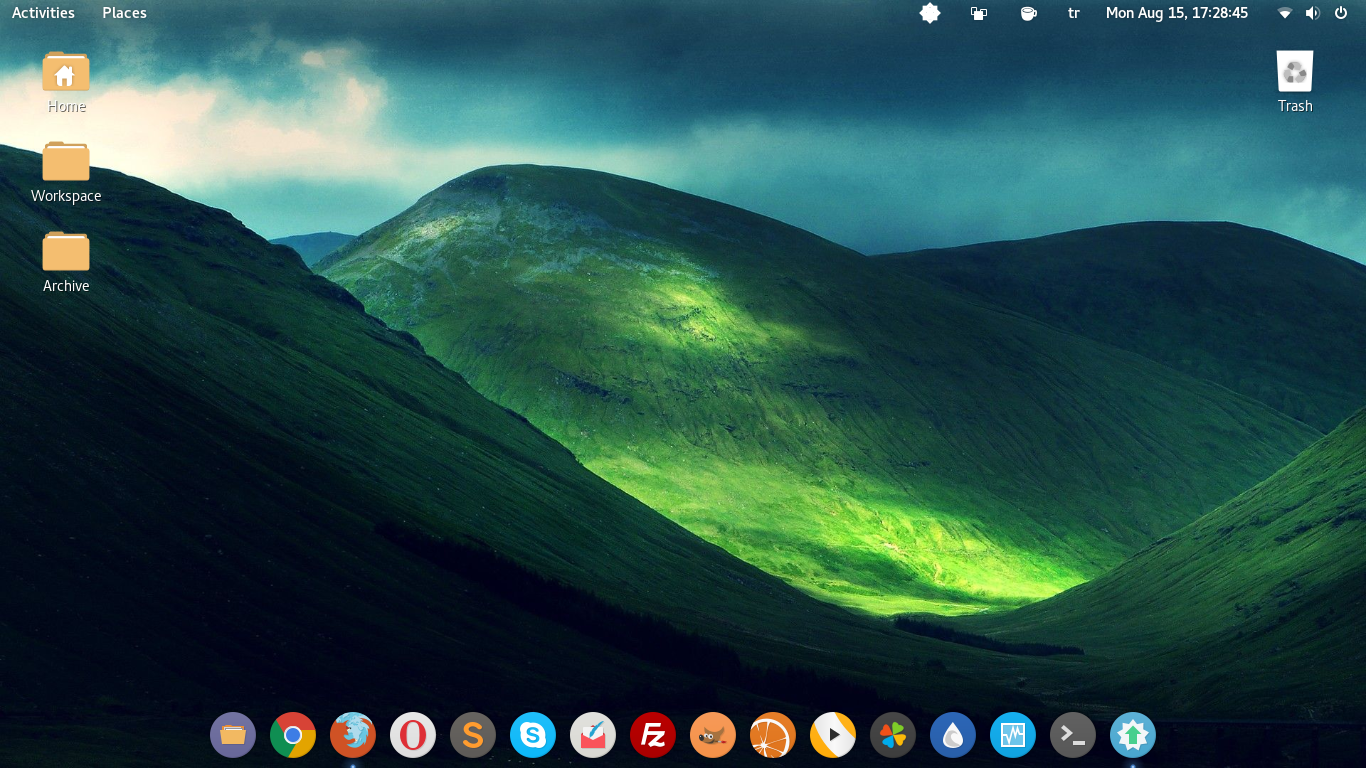Open the Terminal from the dock
The width and height of the screenshot is (1366, 768).
point(1073,735)
